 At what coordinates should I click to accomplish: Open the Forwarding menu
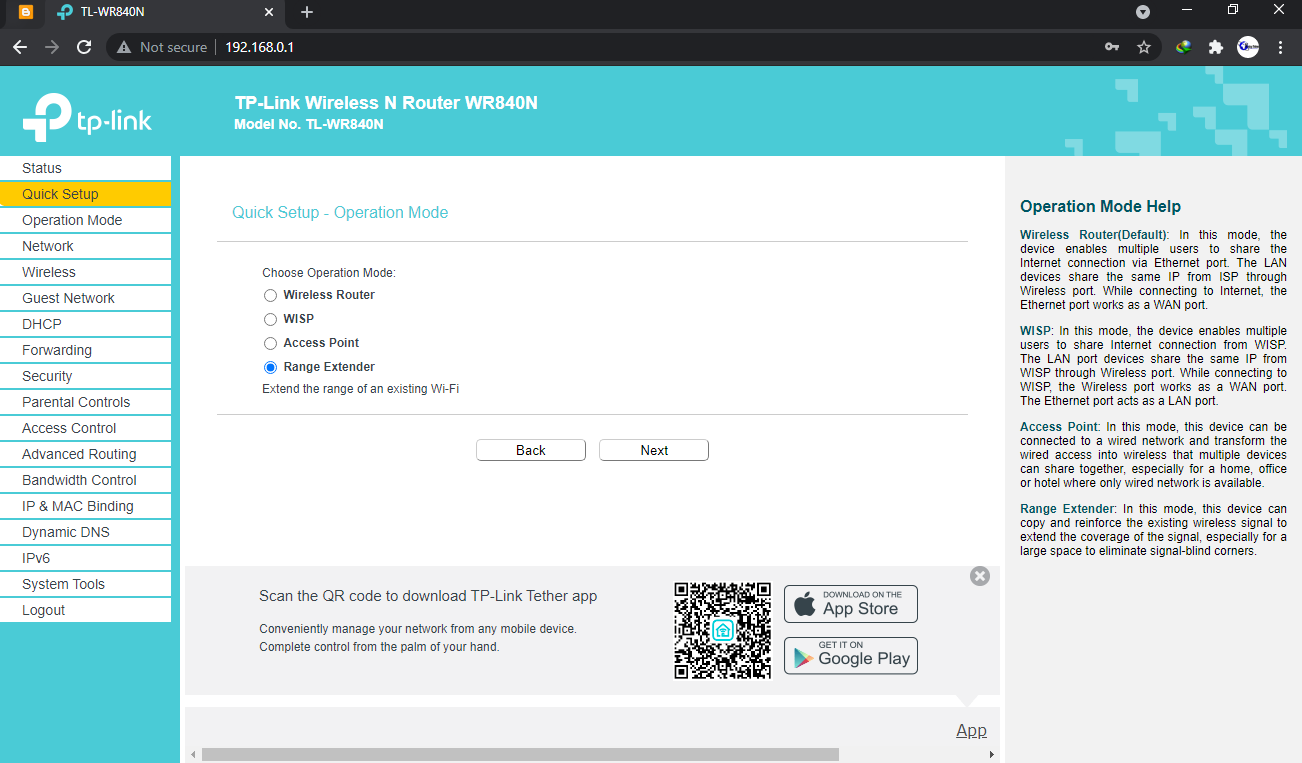pos(85,350)
